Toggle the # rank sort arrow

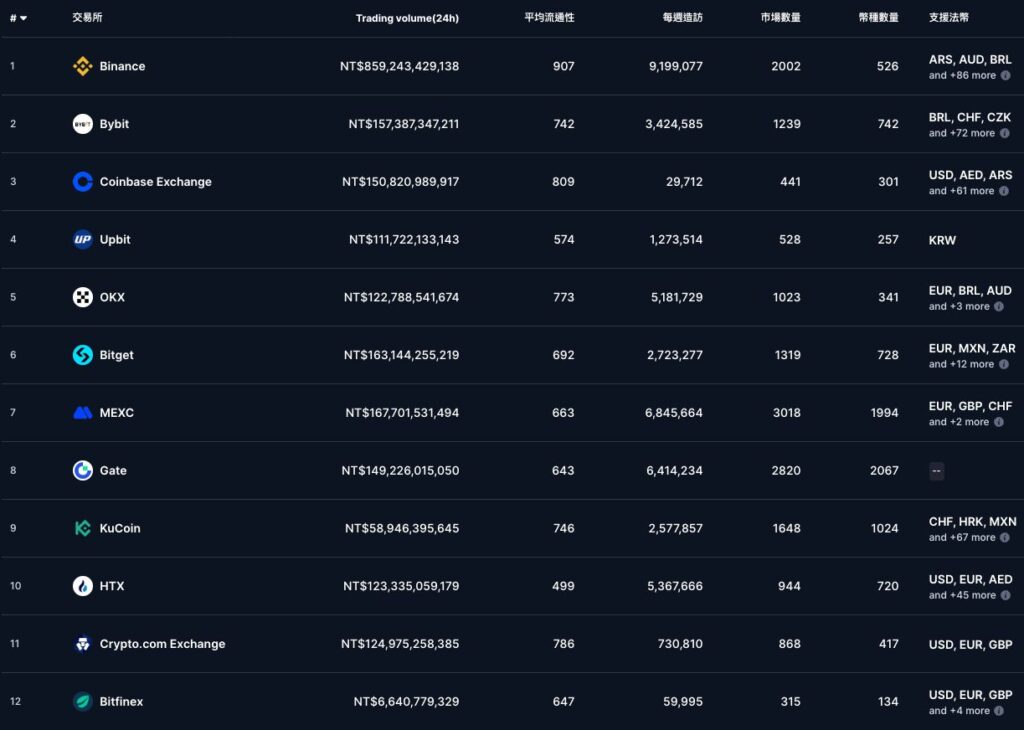click(x=24, y=18)
